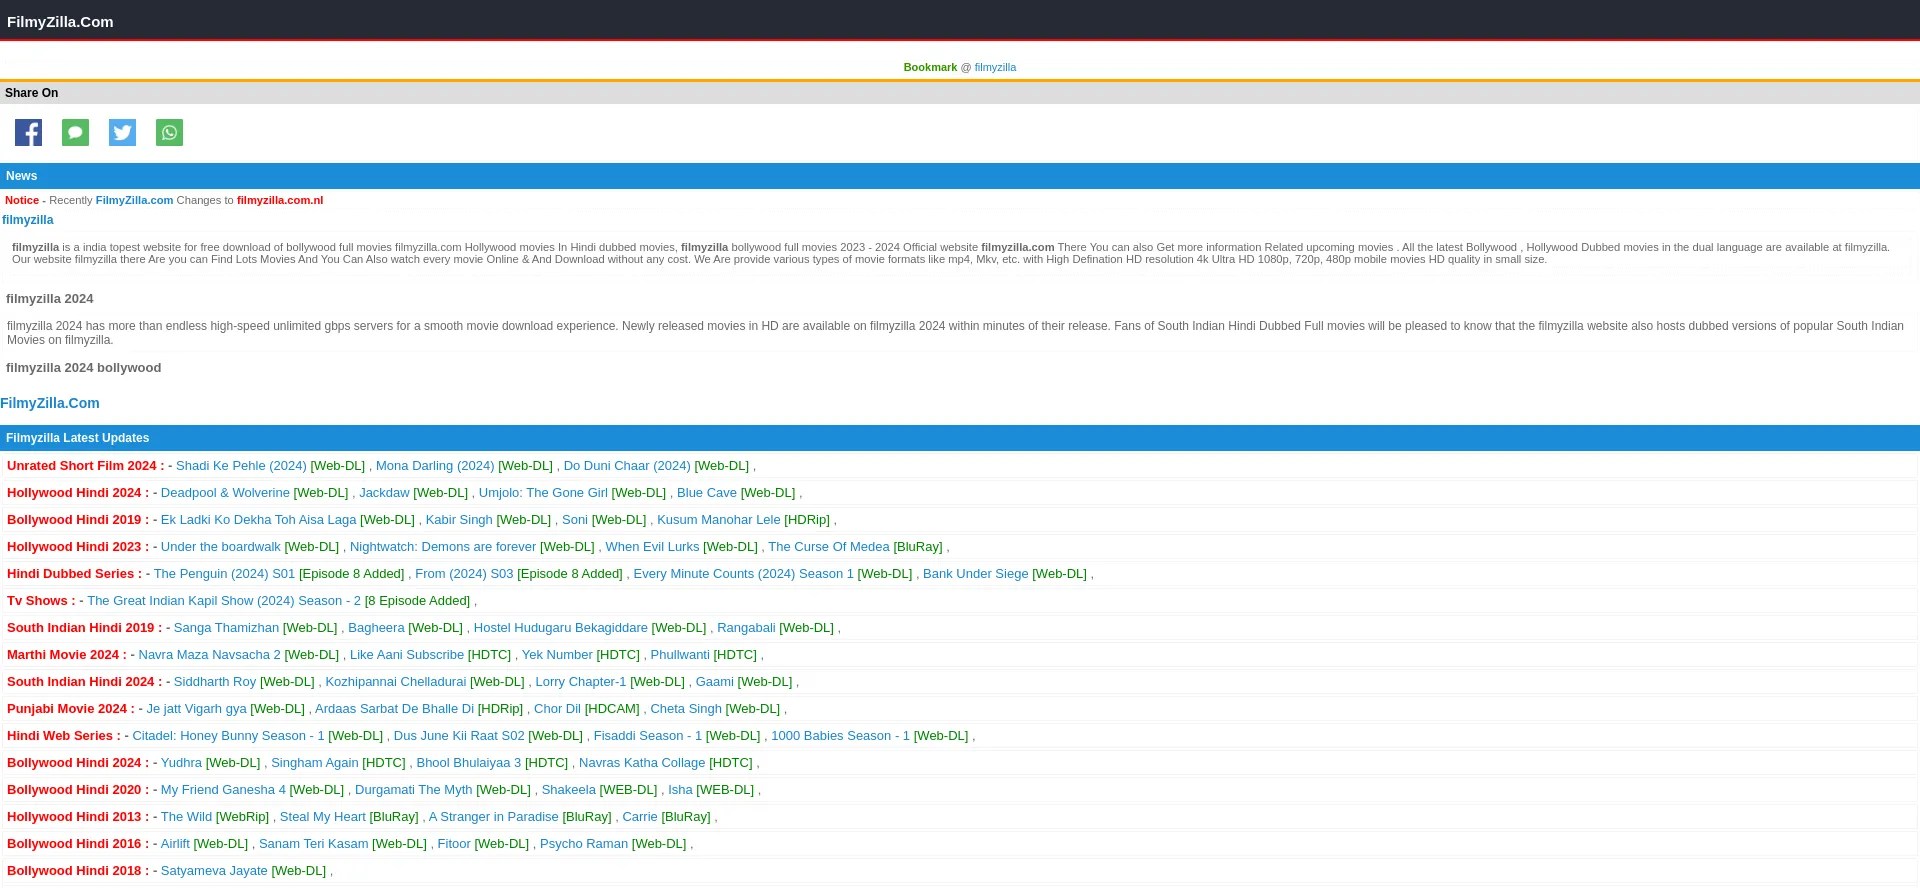The image size is (1920, 888).
Task: Open Do Duni Chaar (2024) movie
Action: [x=627, y=466]
